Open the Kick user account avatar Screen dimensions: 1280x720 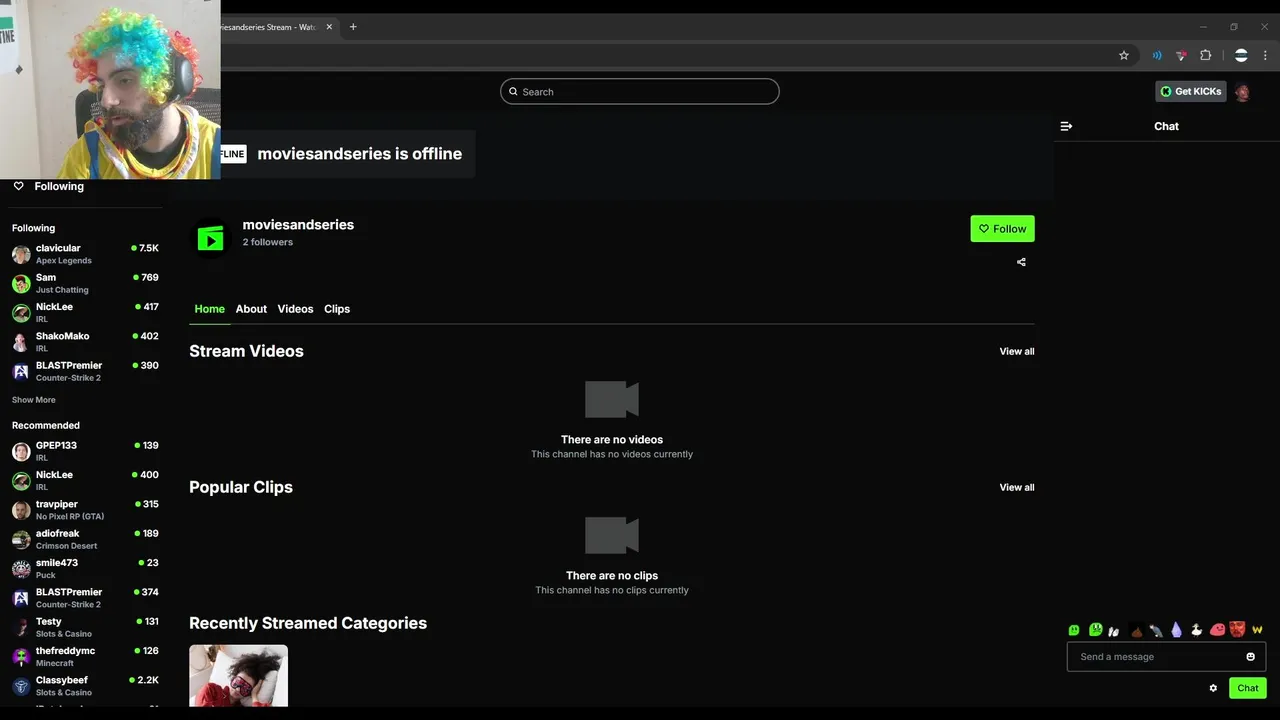click(1242, 92)
